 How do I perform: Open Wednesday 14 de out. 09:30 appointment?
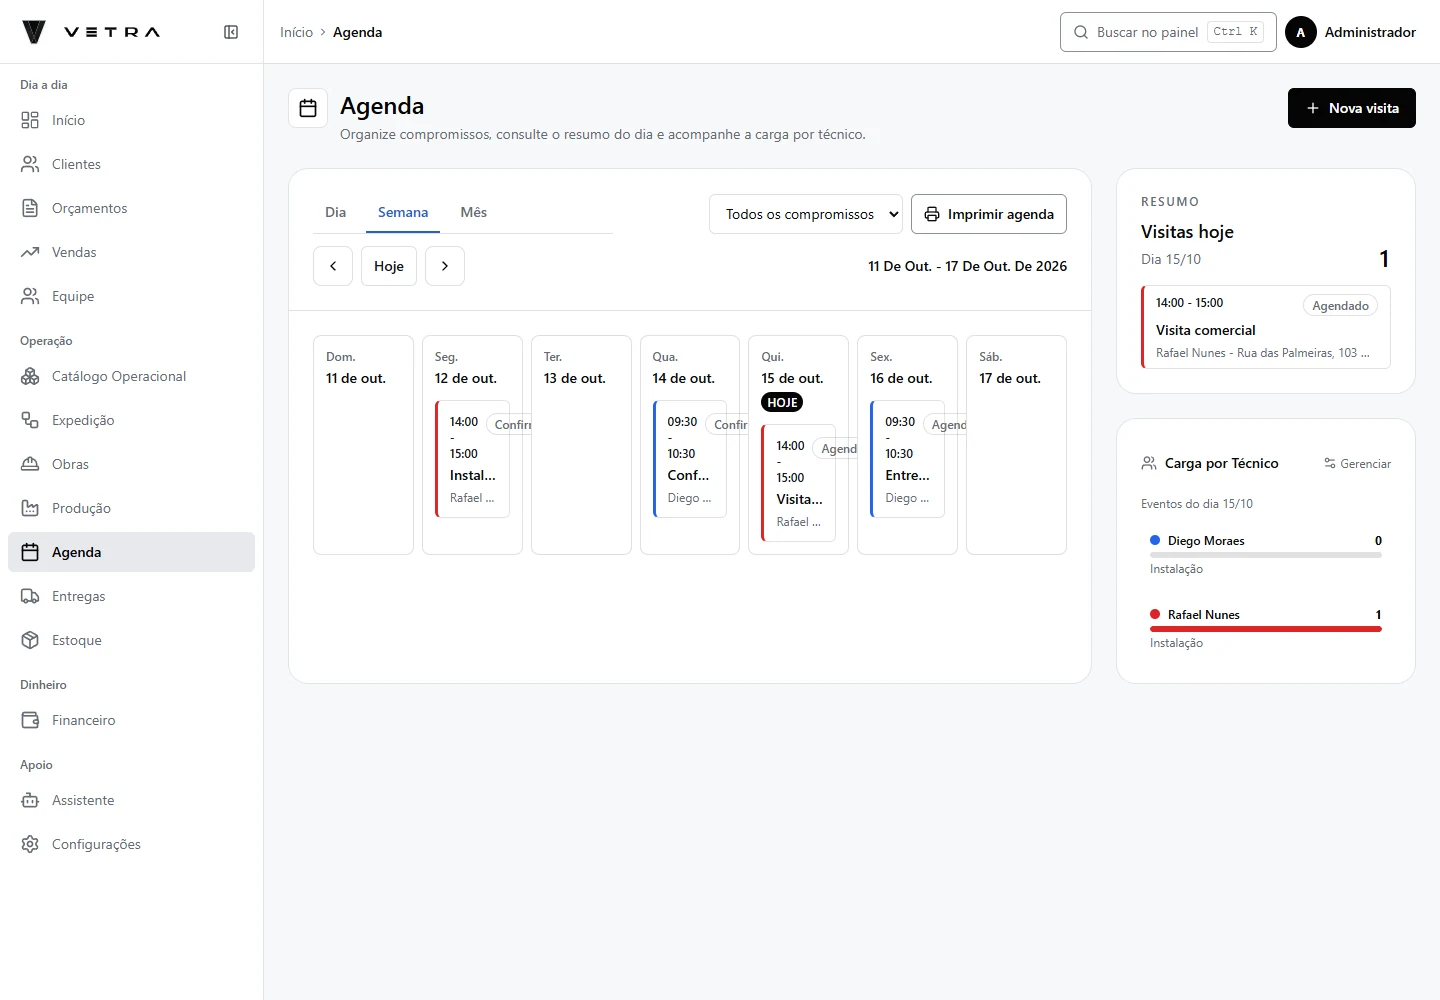click(x=690, y=459)
